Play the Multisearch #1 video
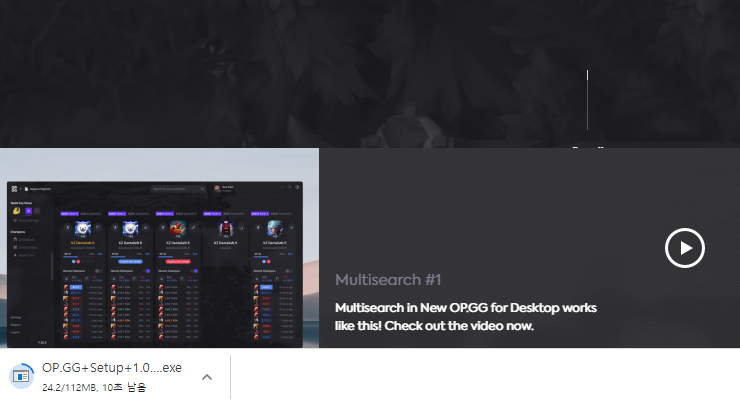 [684, 248]
